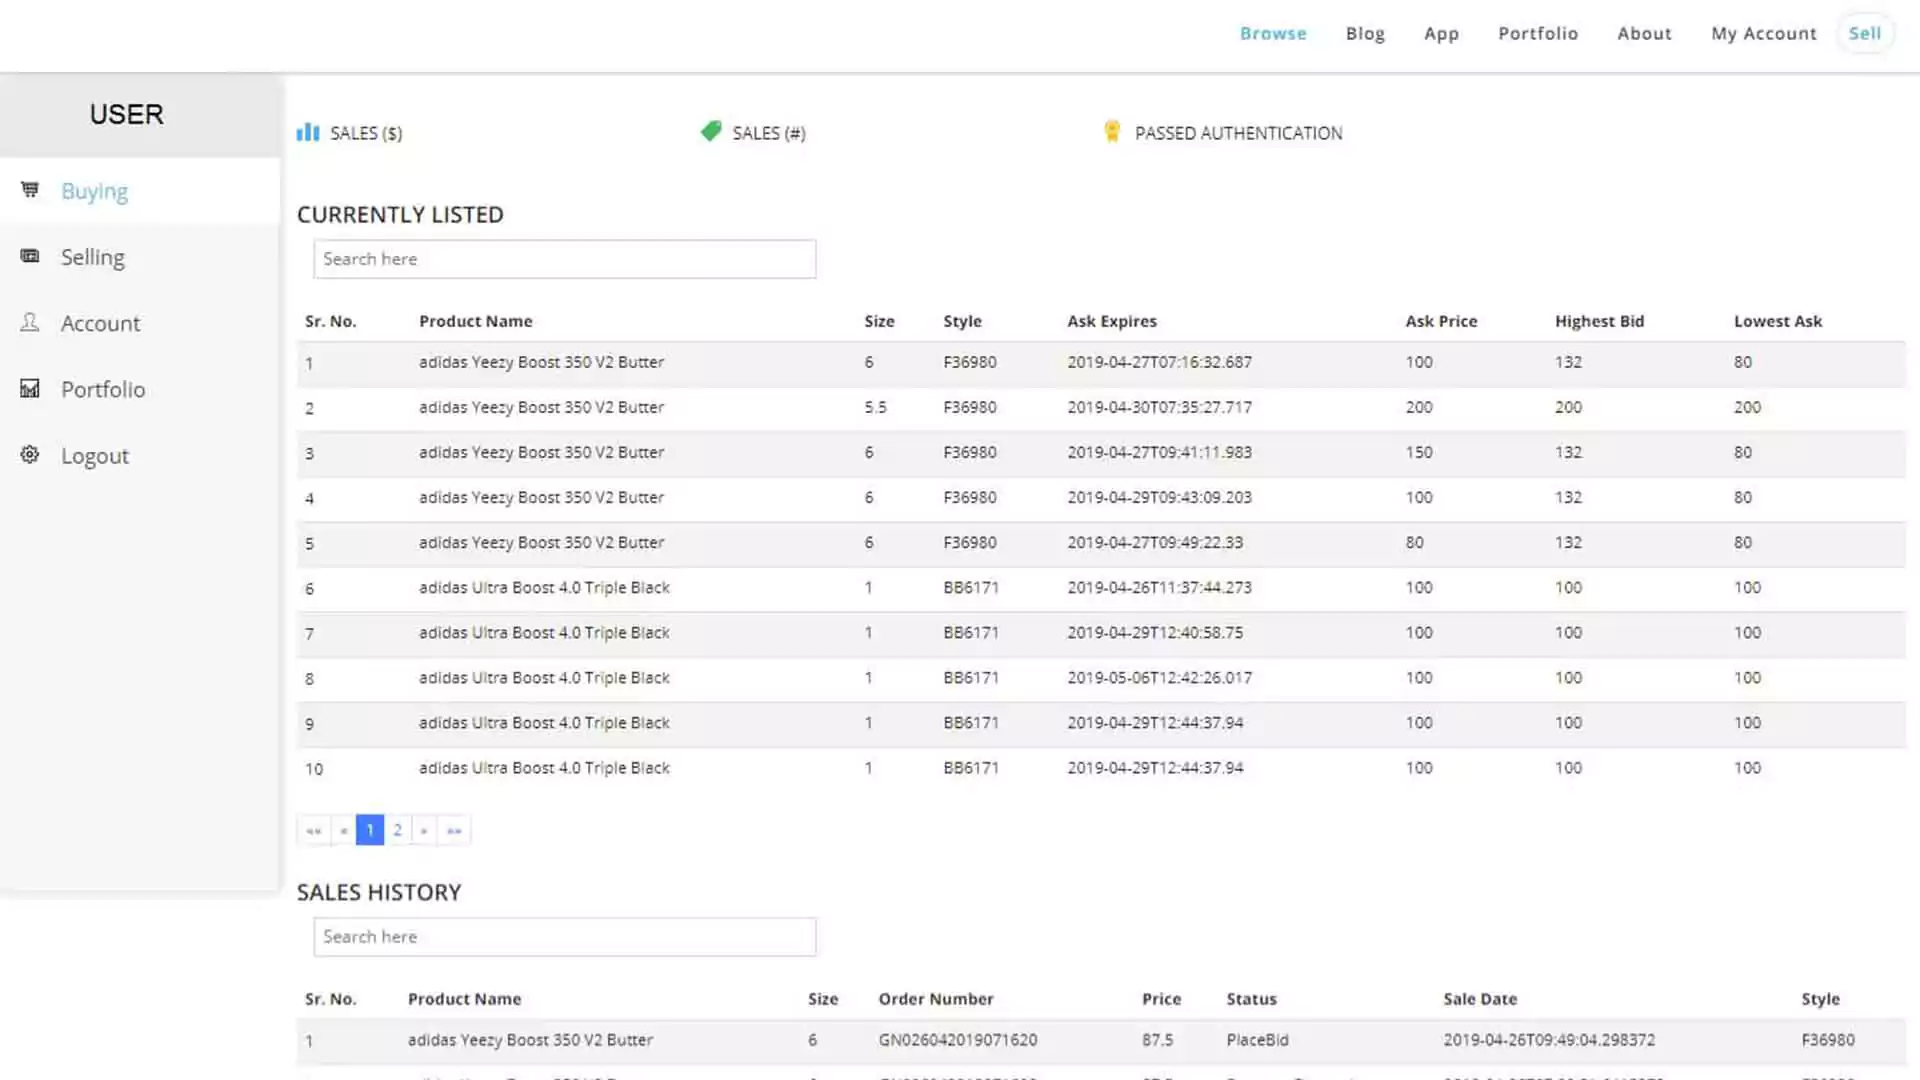Click price 87.5 in Sales History
Viewport: 1920px width, 1080px height.
[1157, 1040]
